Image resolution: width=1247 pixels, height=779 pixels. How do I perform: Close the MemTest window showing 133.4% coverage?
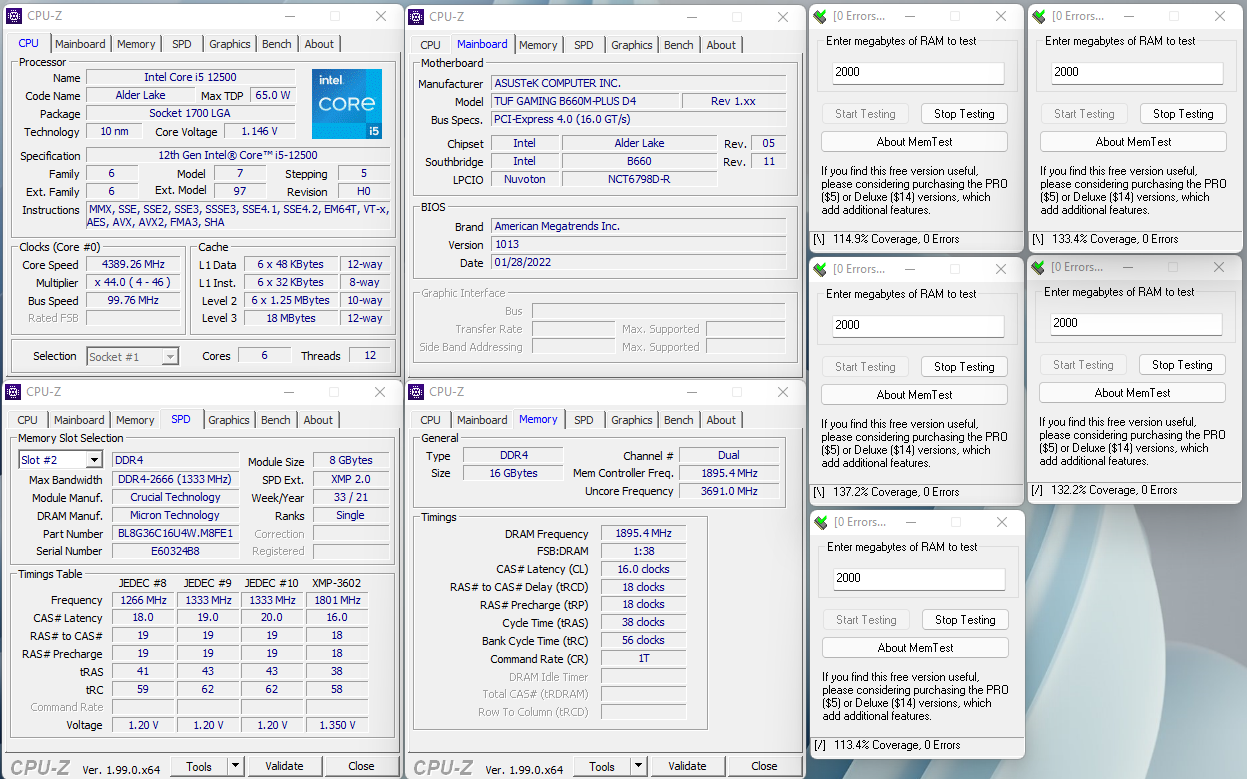click(x=1220, y=16)
